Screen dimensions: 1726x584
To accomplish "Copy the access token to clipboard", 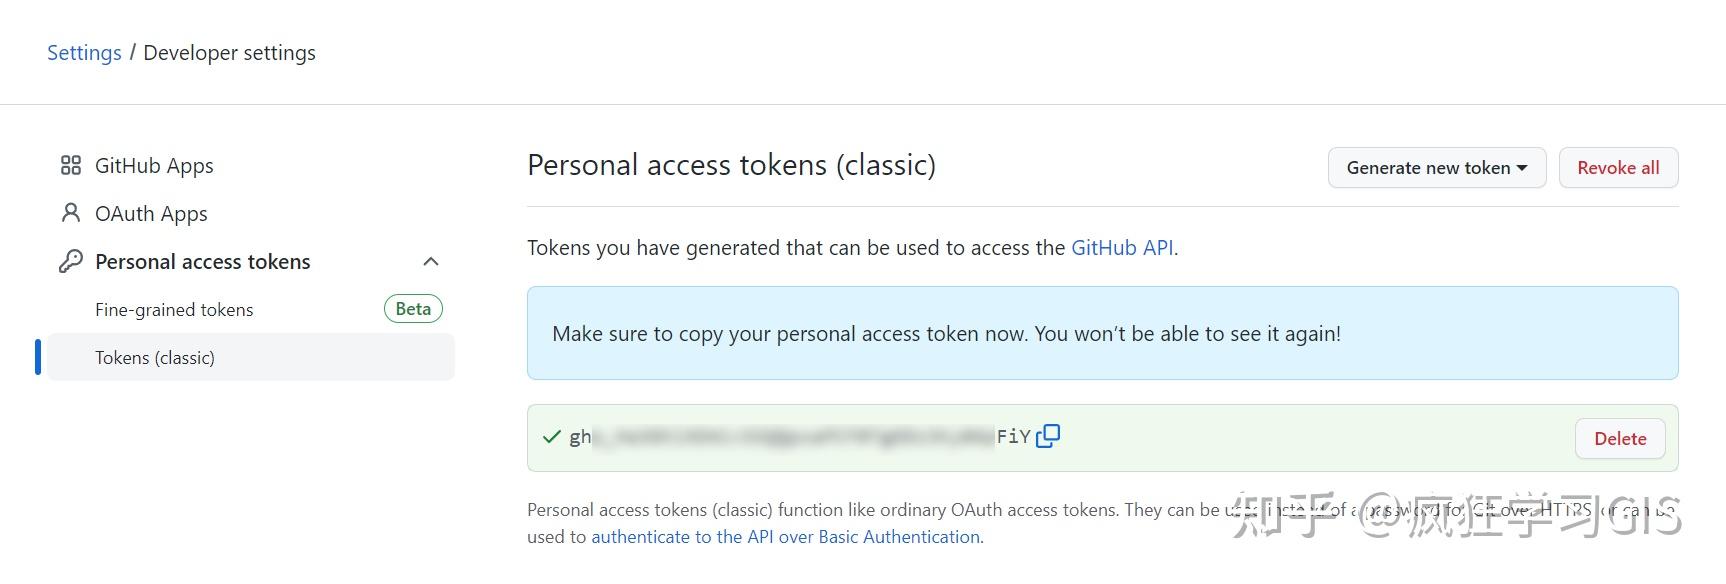I will click(x=1049, y=435).
